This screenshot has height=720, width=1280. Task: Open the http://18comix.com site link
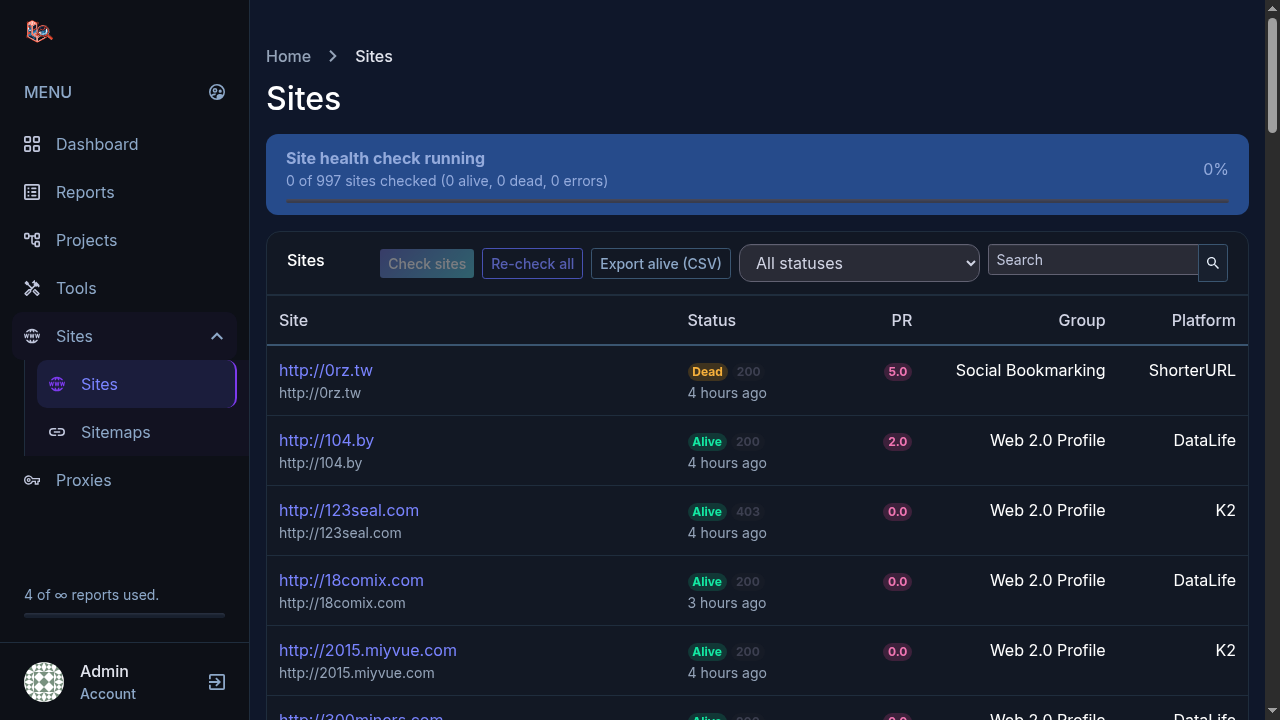[x=351, y=580]
